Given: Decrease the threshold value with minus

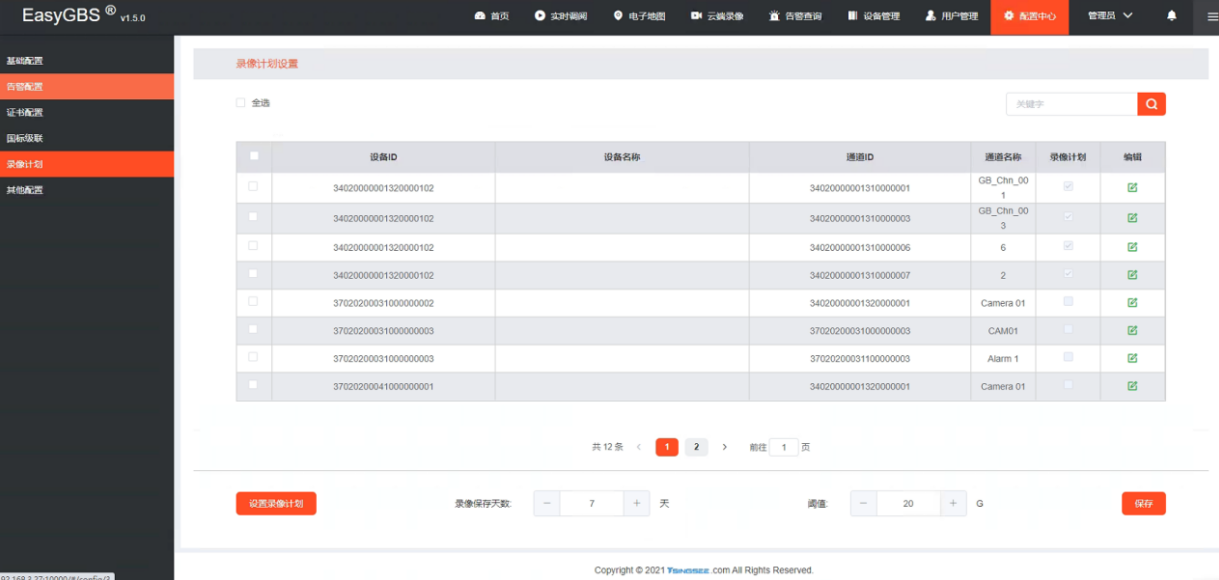Looking at the screenshot, I should click(x=864, y=503).
